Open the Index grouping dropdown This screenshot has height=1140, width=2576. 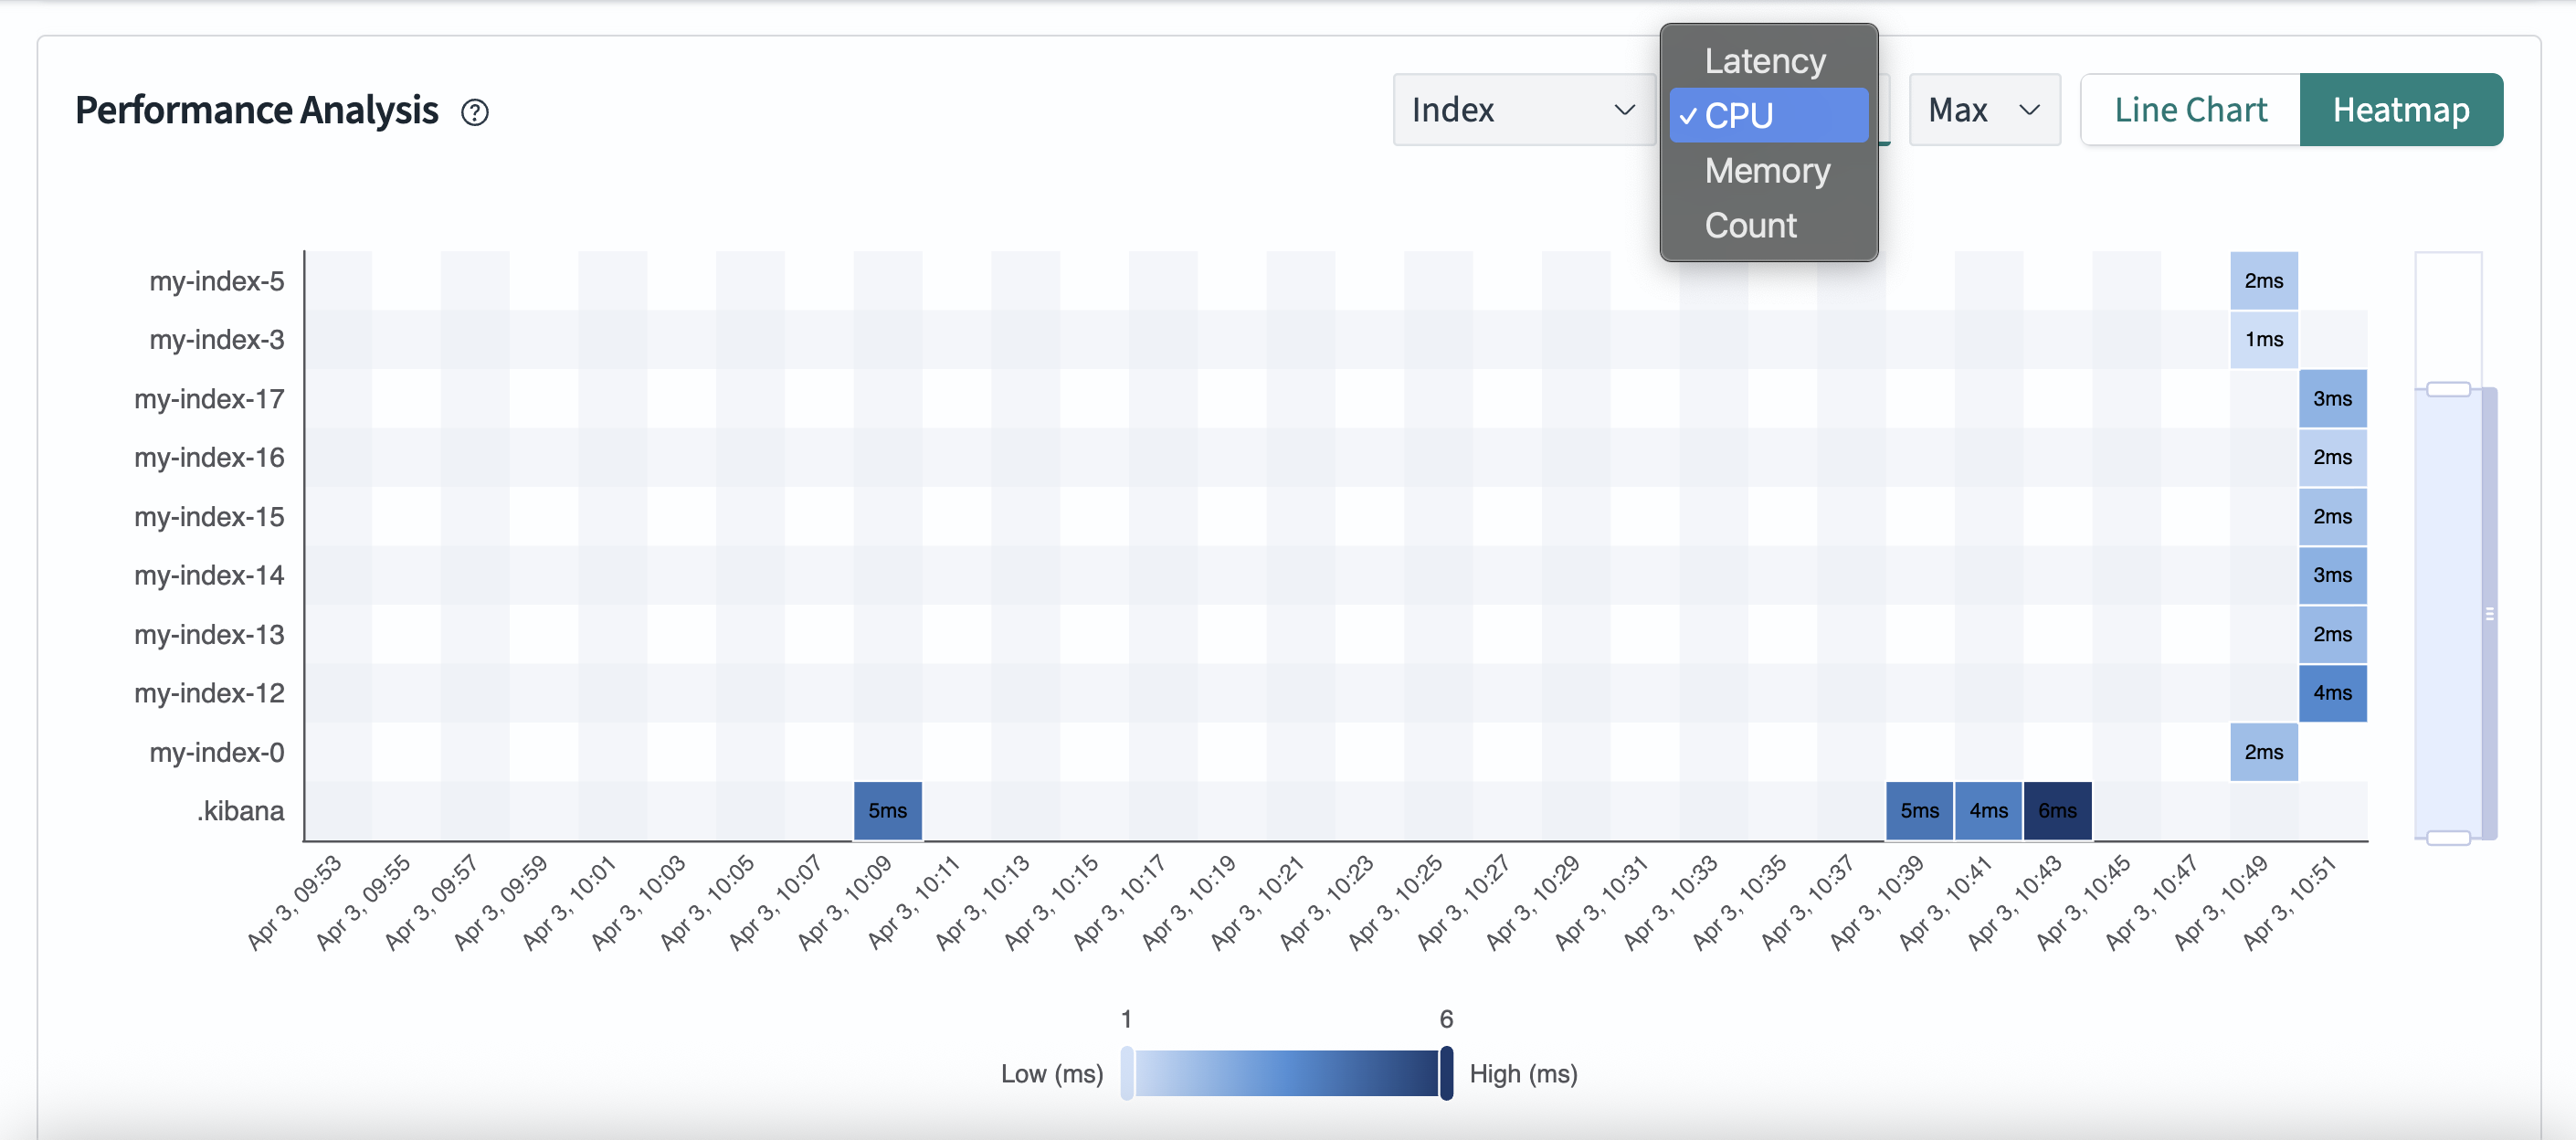click(1522, 110)
